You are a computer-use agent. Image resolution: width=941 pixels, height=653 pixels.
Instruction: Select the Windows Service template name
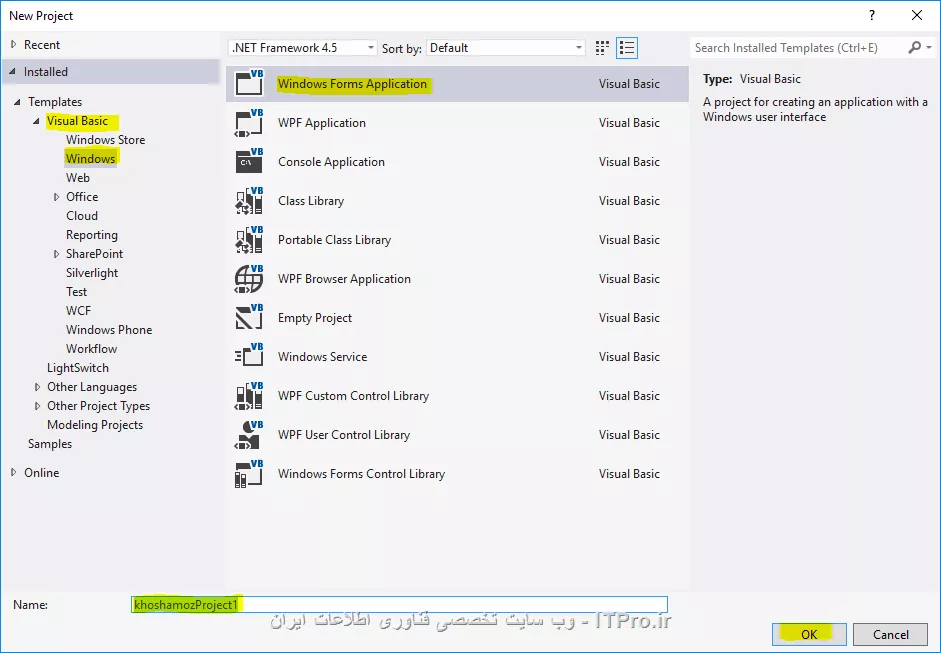322,357
